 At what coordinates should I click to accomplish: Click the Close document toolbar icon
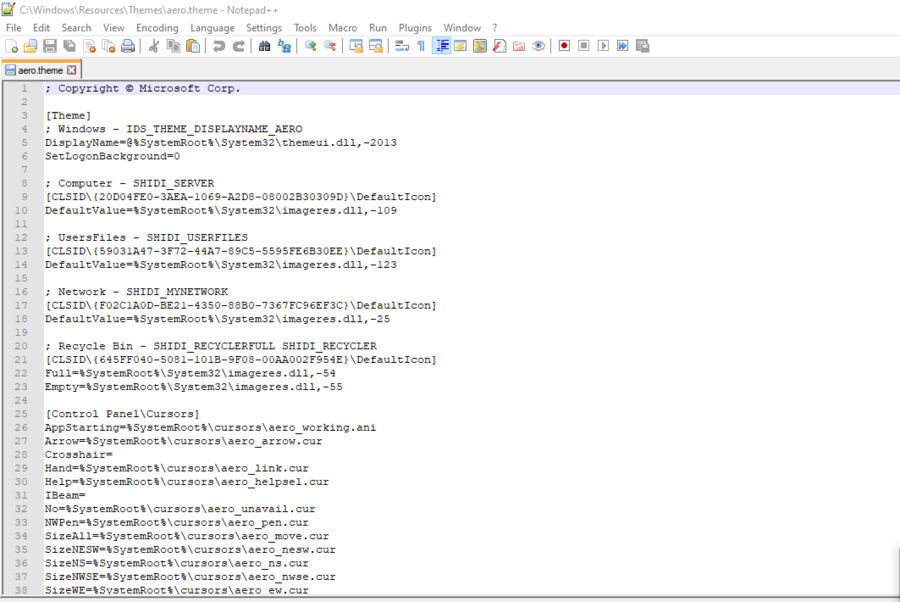(89, 46)
